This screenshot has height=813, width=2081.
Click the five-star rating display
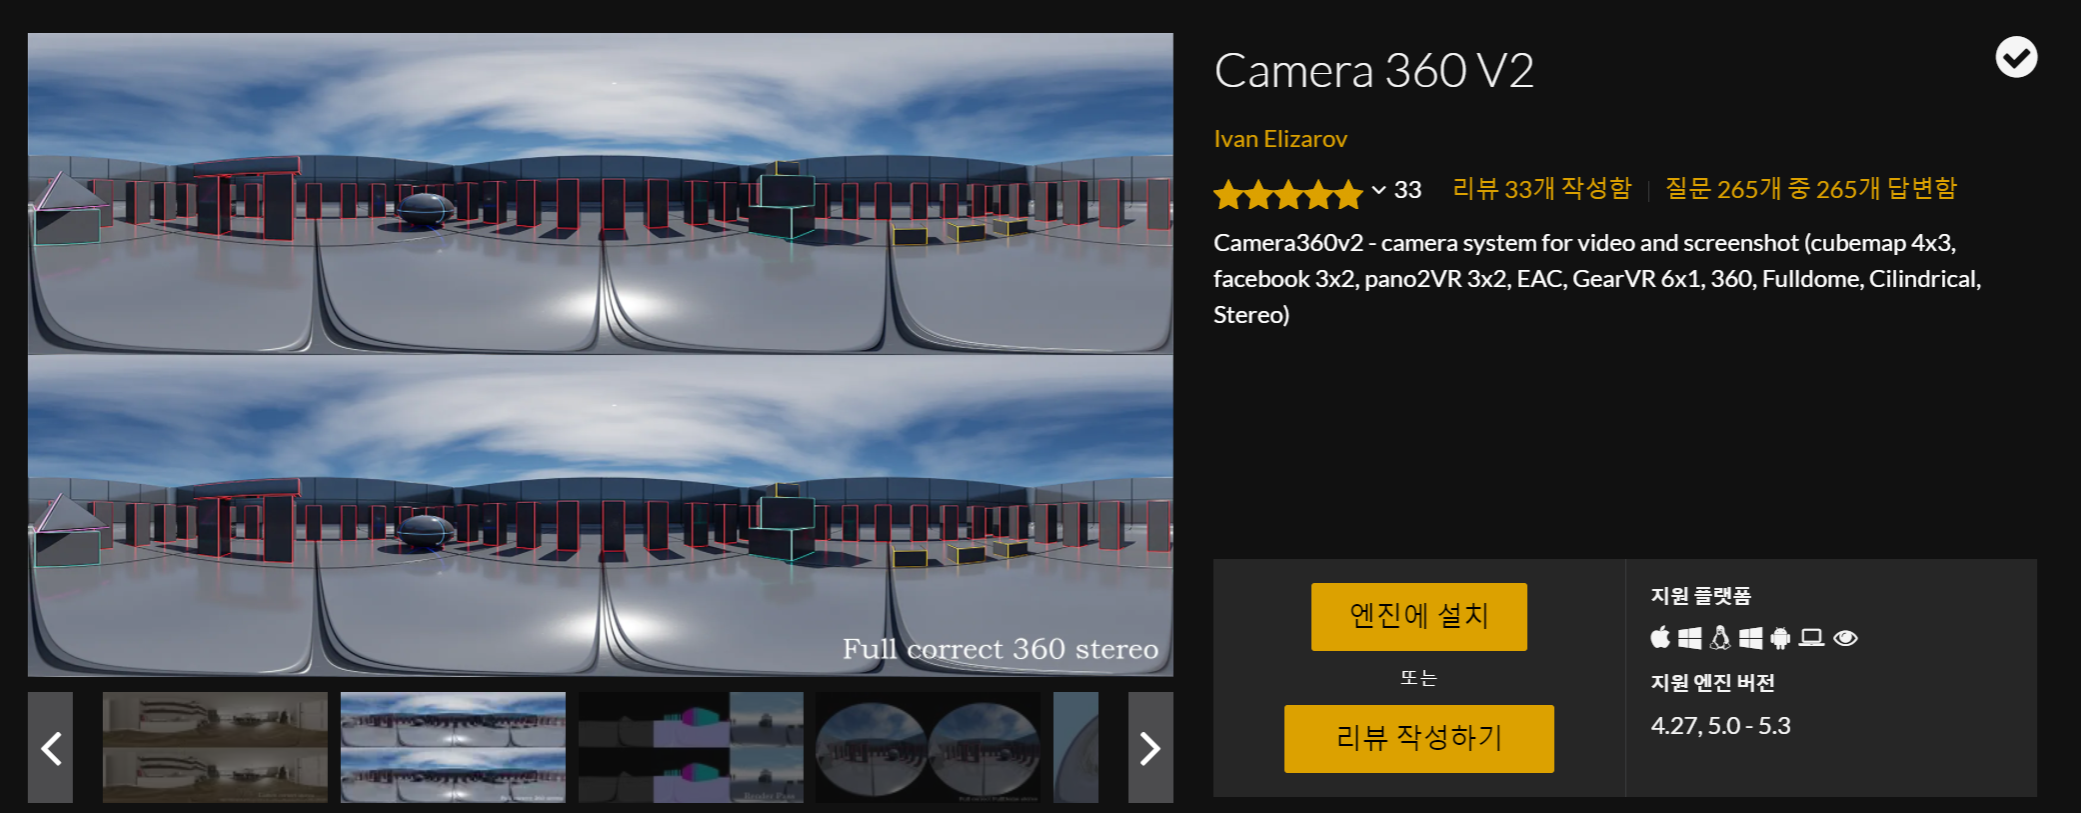1288,193
